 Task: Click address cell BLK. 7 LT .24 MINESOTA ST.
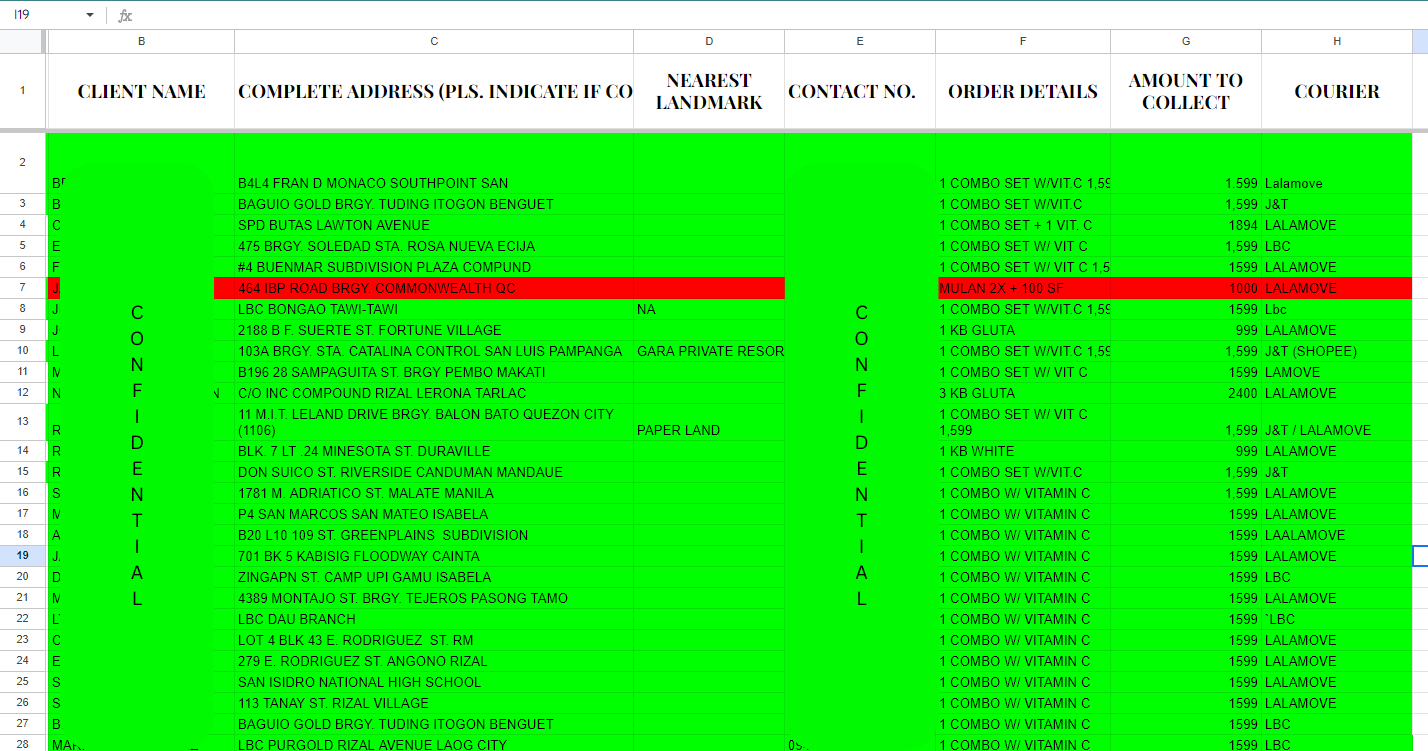click(x=434, y=451)
